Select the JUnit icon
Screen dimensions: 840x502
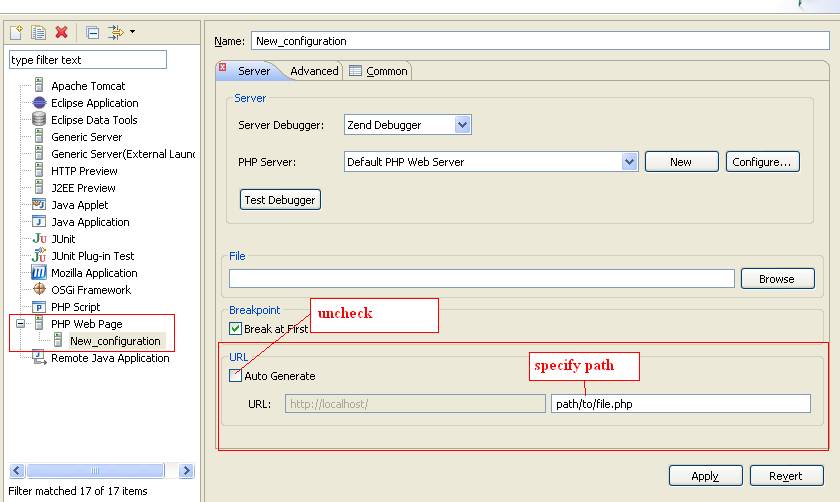click(40, 238)
